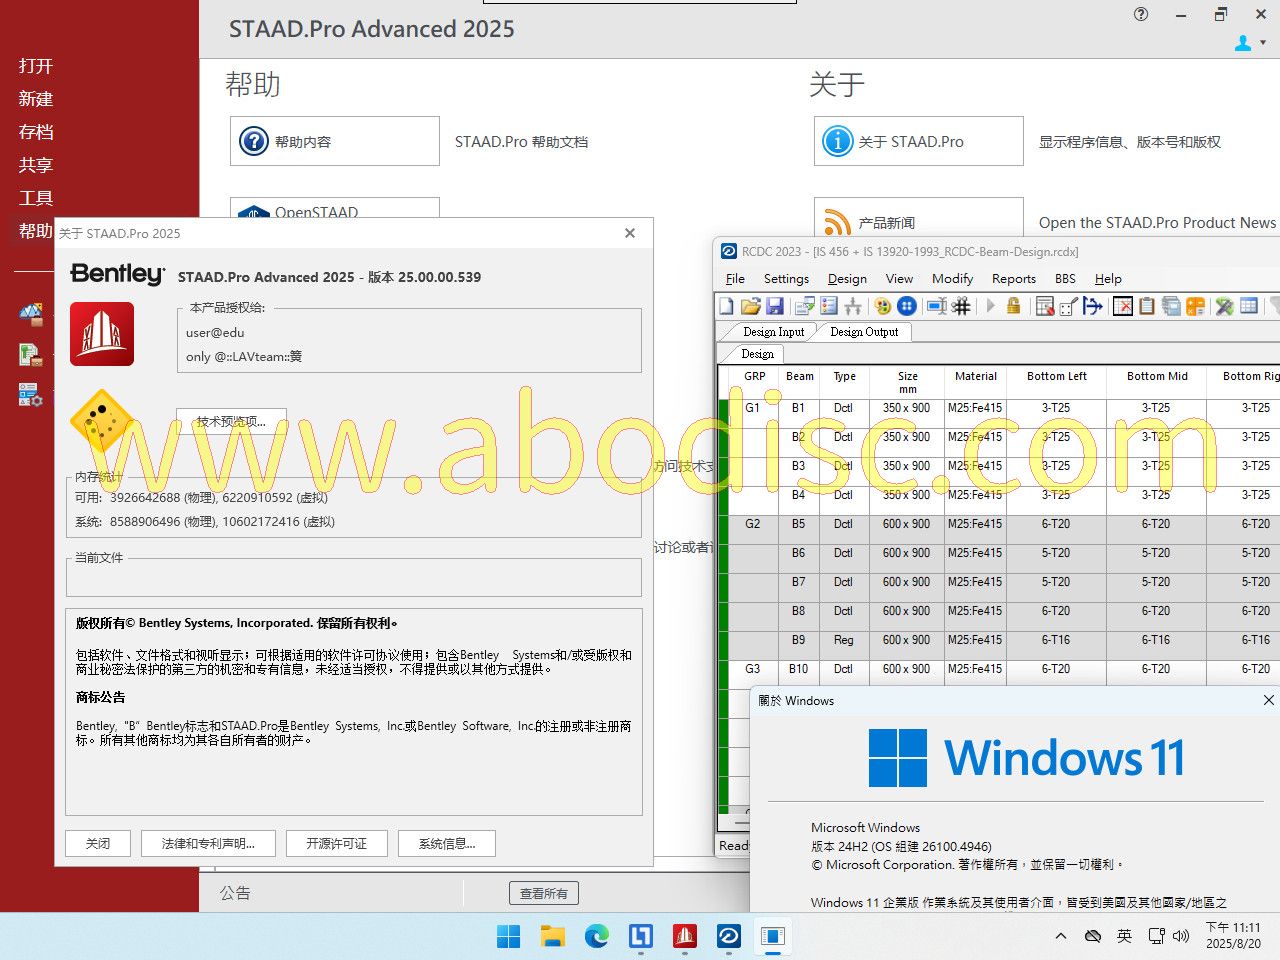Click the RCDC run design play arrow

click(x=991, y=306)
